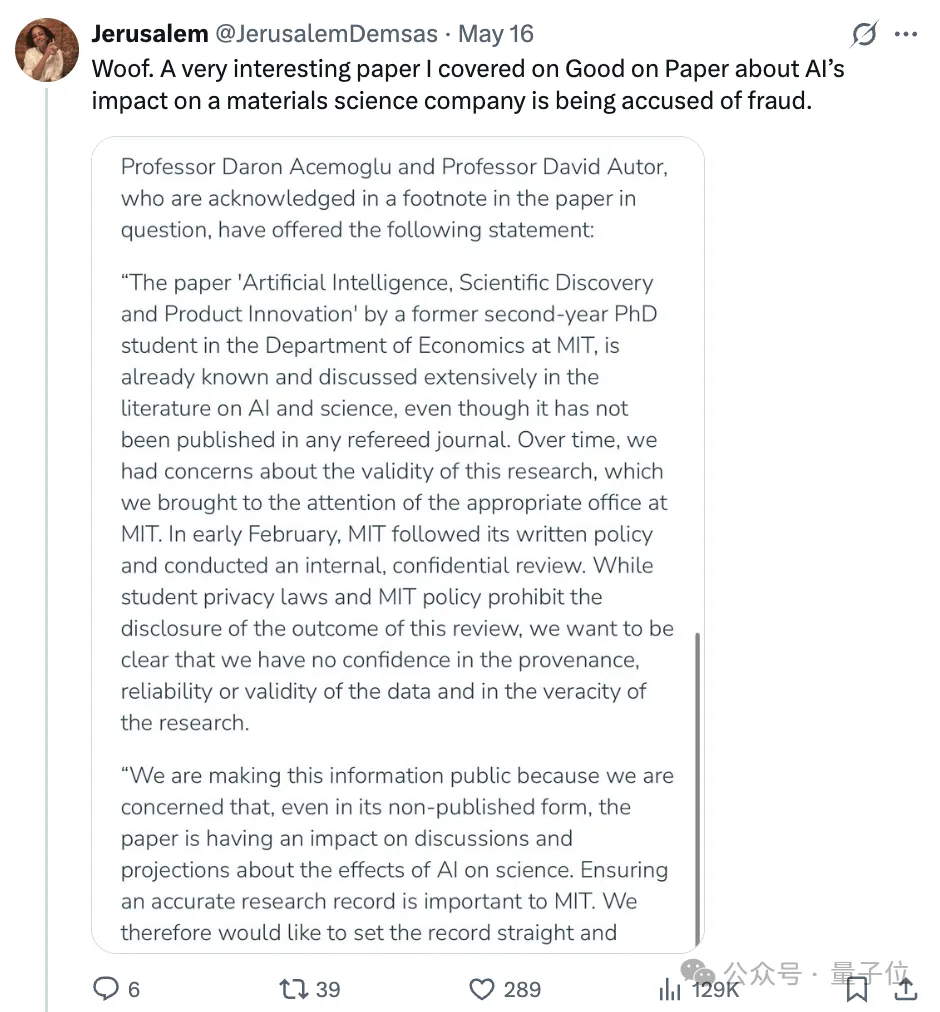Screen dimensions: 940x1012
Task: Click the 39 reposts count
Action: [x=328, y=989]
